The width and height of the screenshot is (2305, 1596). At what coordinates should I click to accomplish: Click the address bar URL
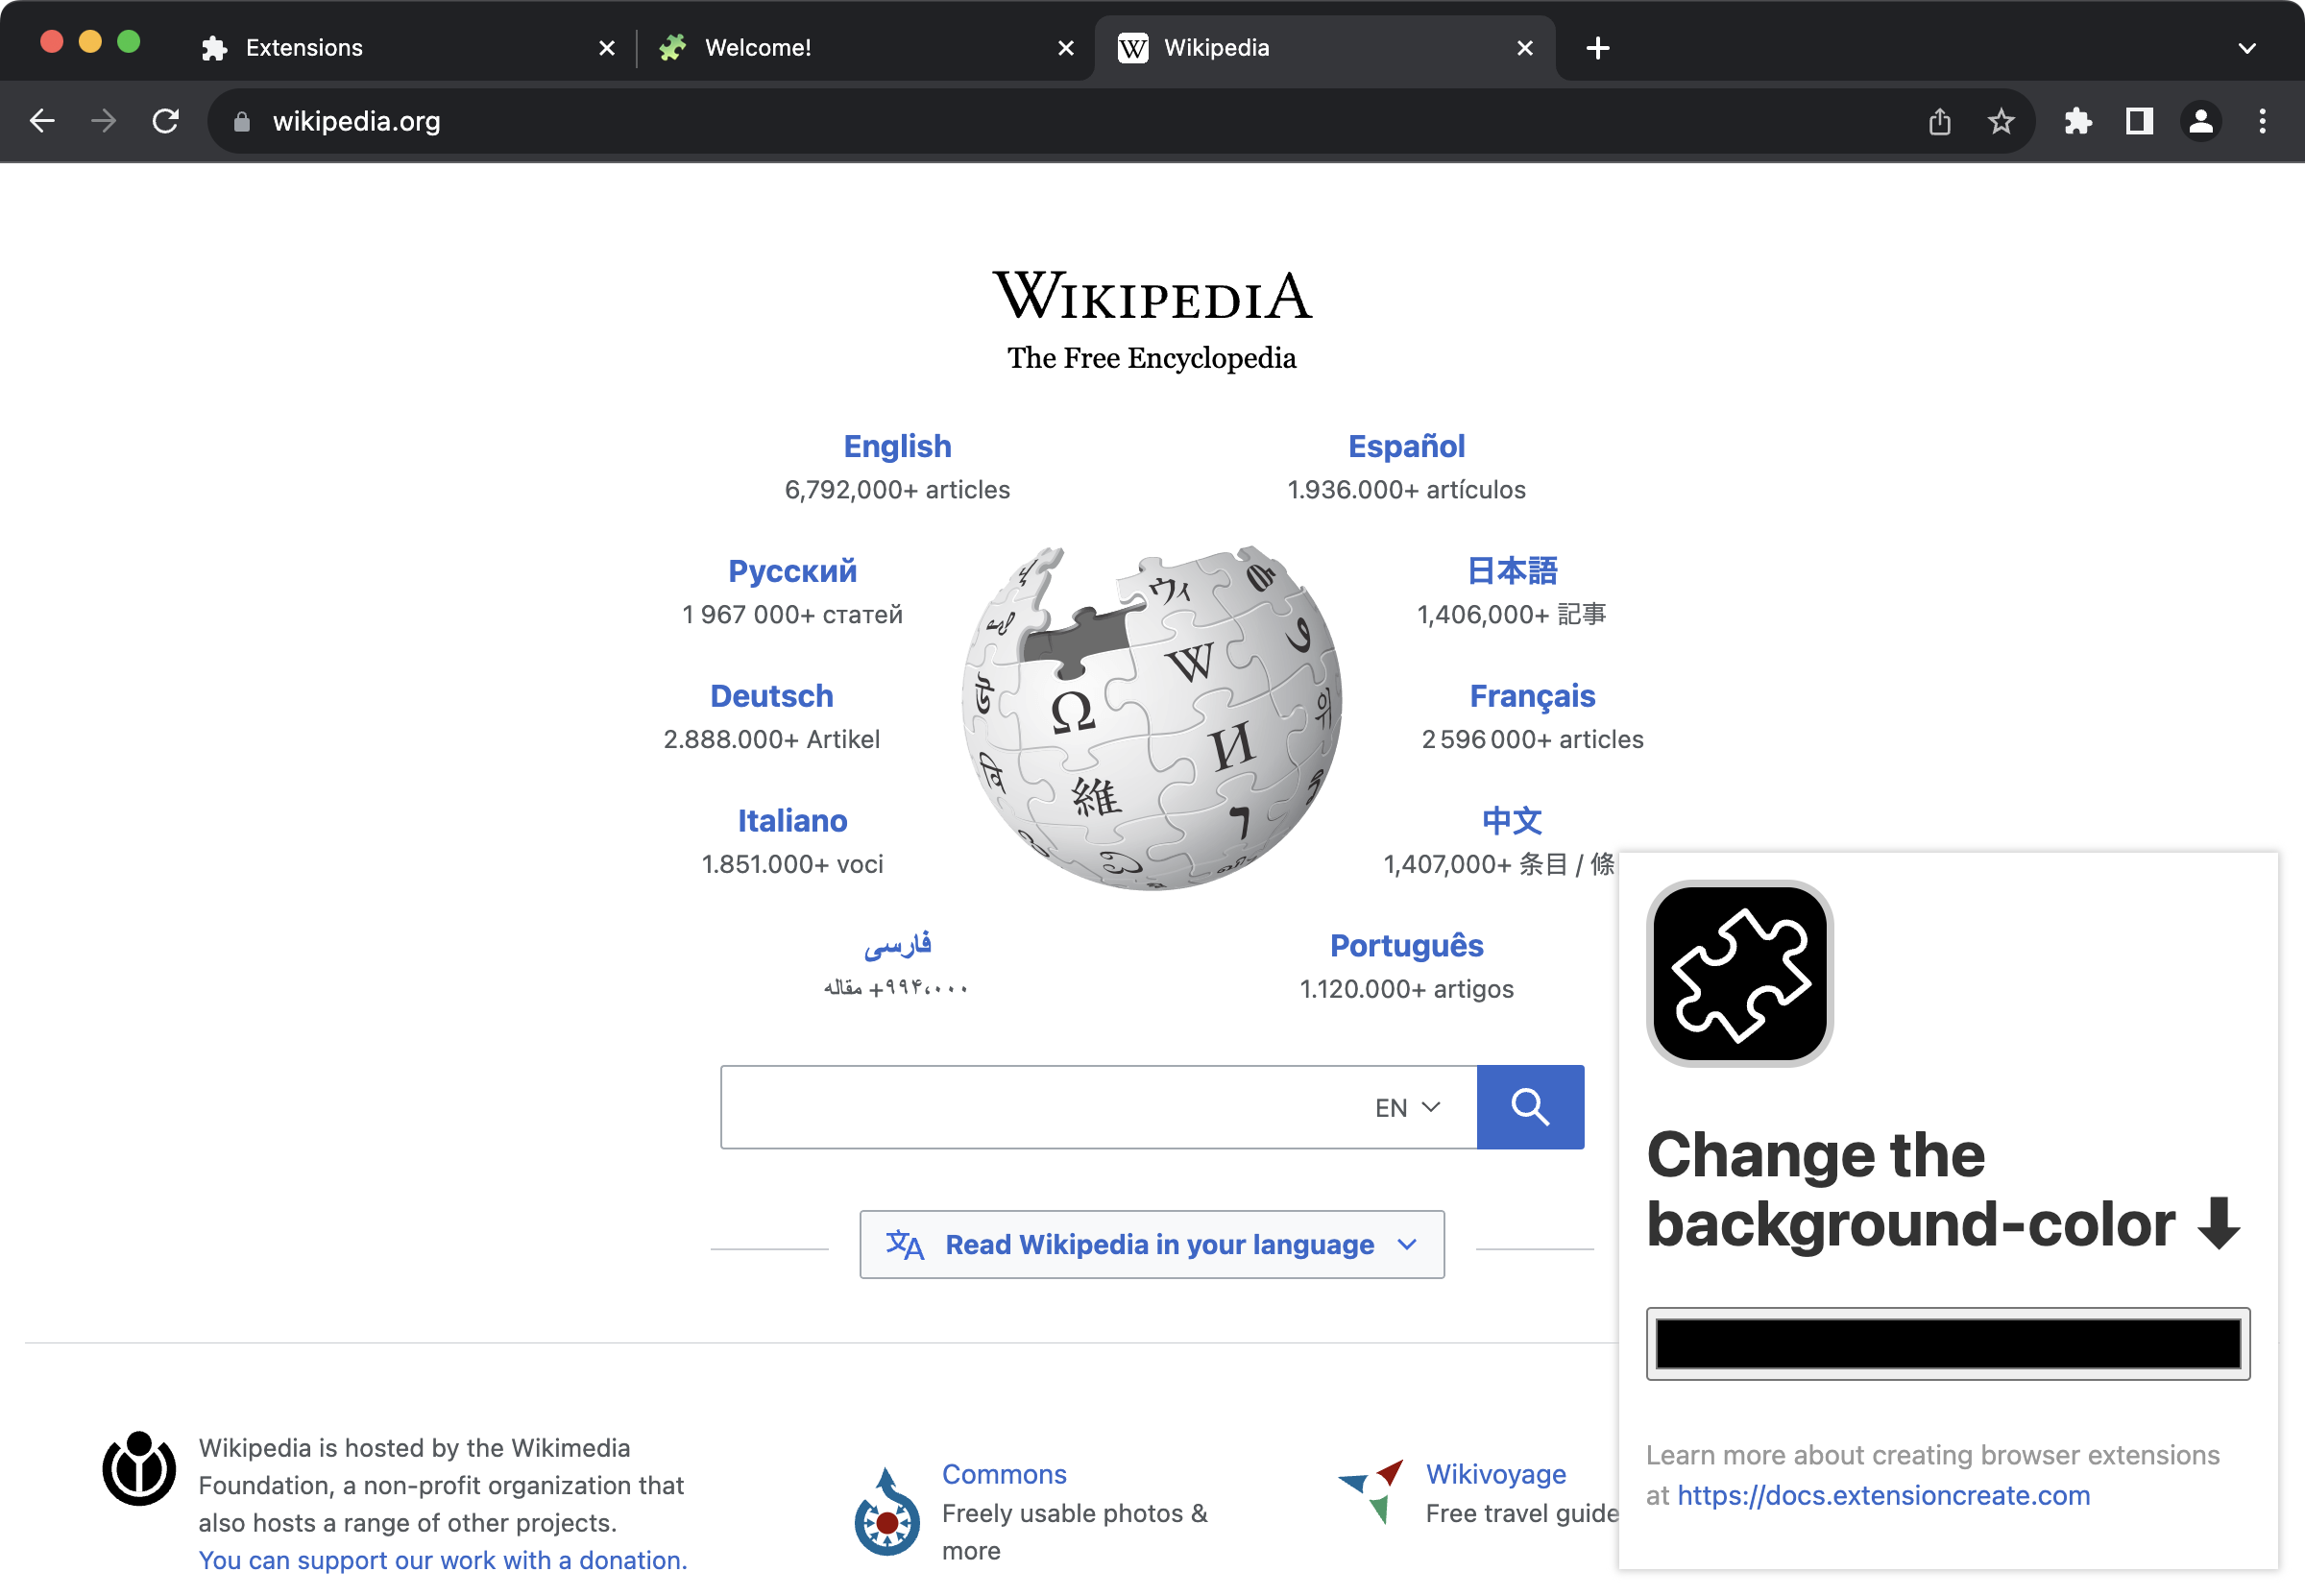click(x=356, y=121)
